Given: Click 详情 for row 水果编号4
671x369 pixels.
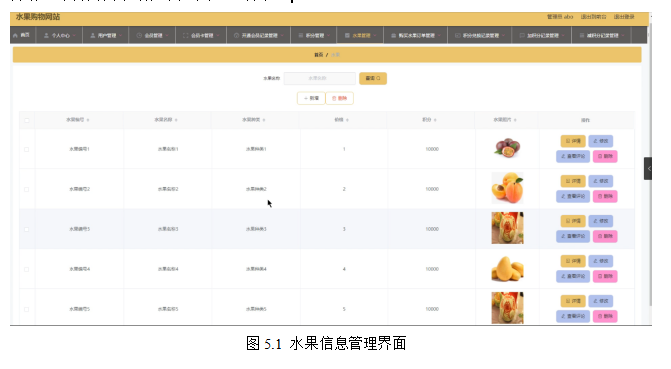Looking at the screenshot, I should tap(573, 261).
